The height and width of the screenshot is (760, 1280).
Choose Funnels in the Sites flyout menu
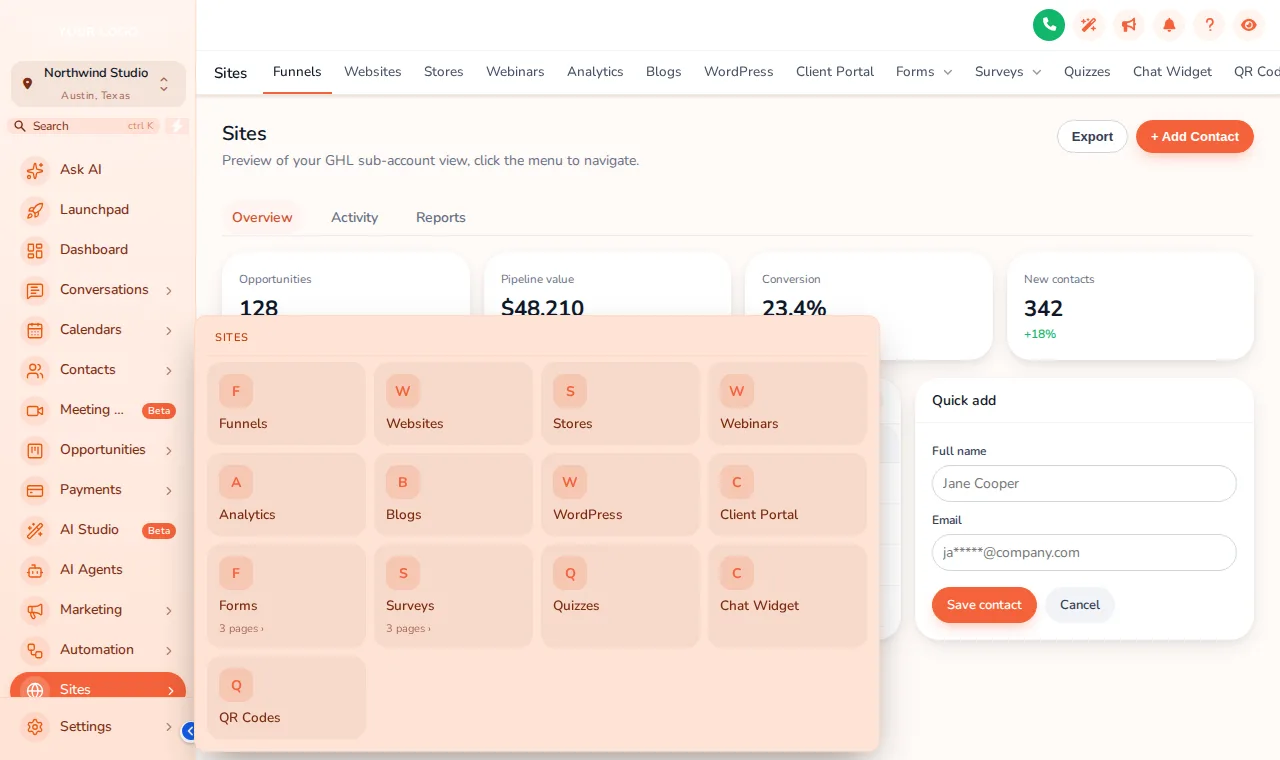tap(286, 403)
